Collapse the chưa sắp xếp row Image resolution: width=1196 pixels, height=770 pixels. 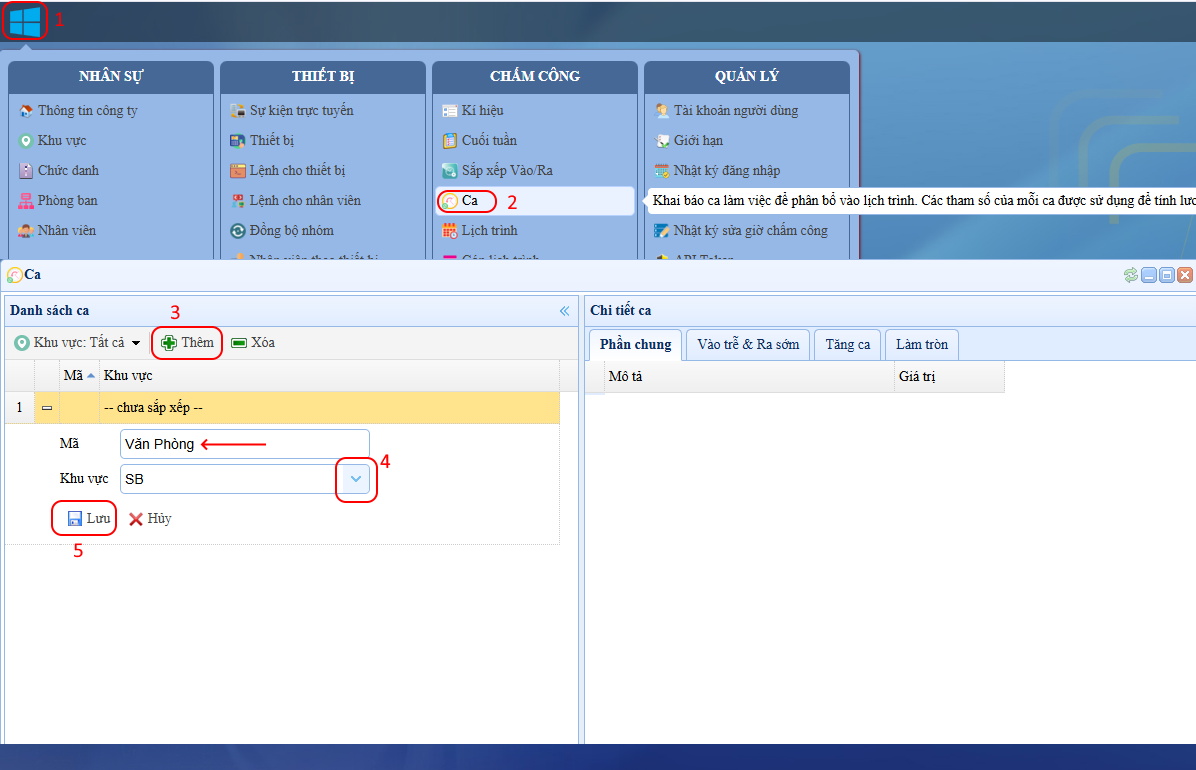47,408
